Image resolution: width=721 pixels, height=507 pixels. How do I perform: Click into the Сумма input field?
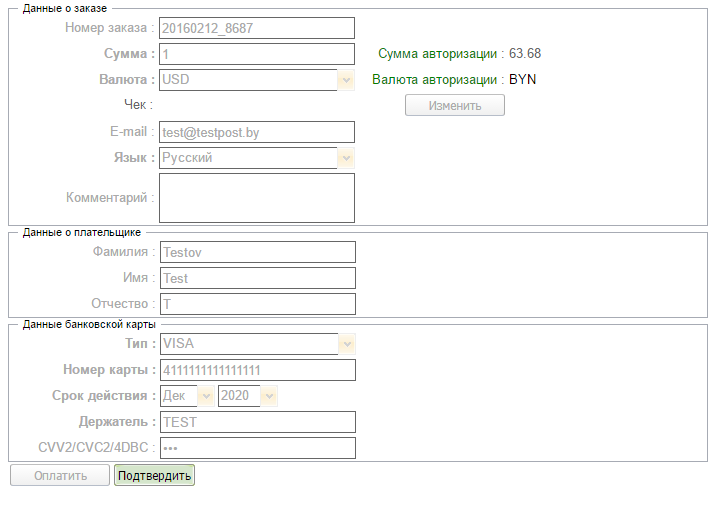click(257, 54)
